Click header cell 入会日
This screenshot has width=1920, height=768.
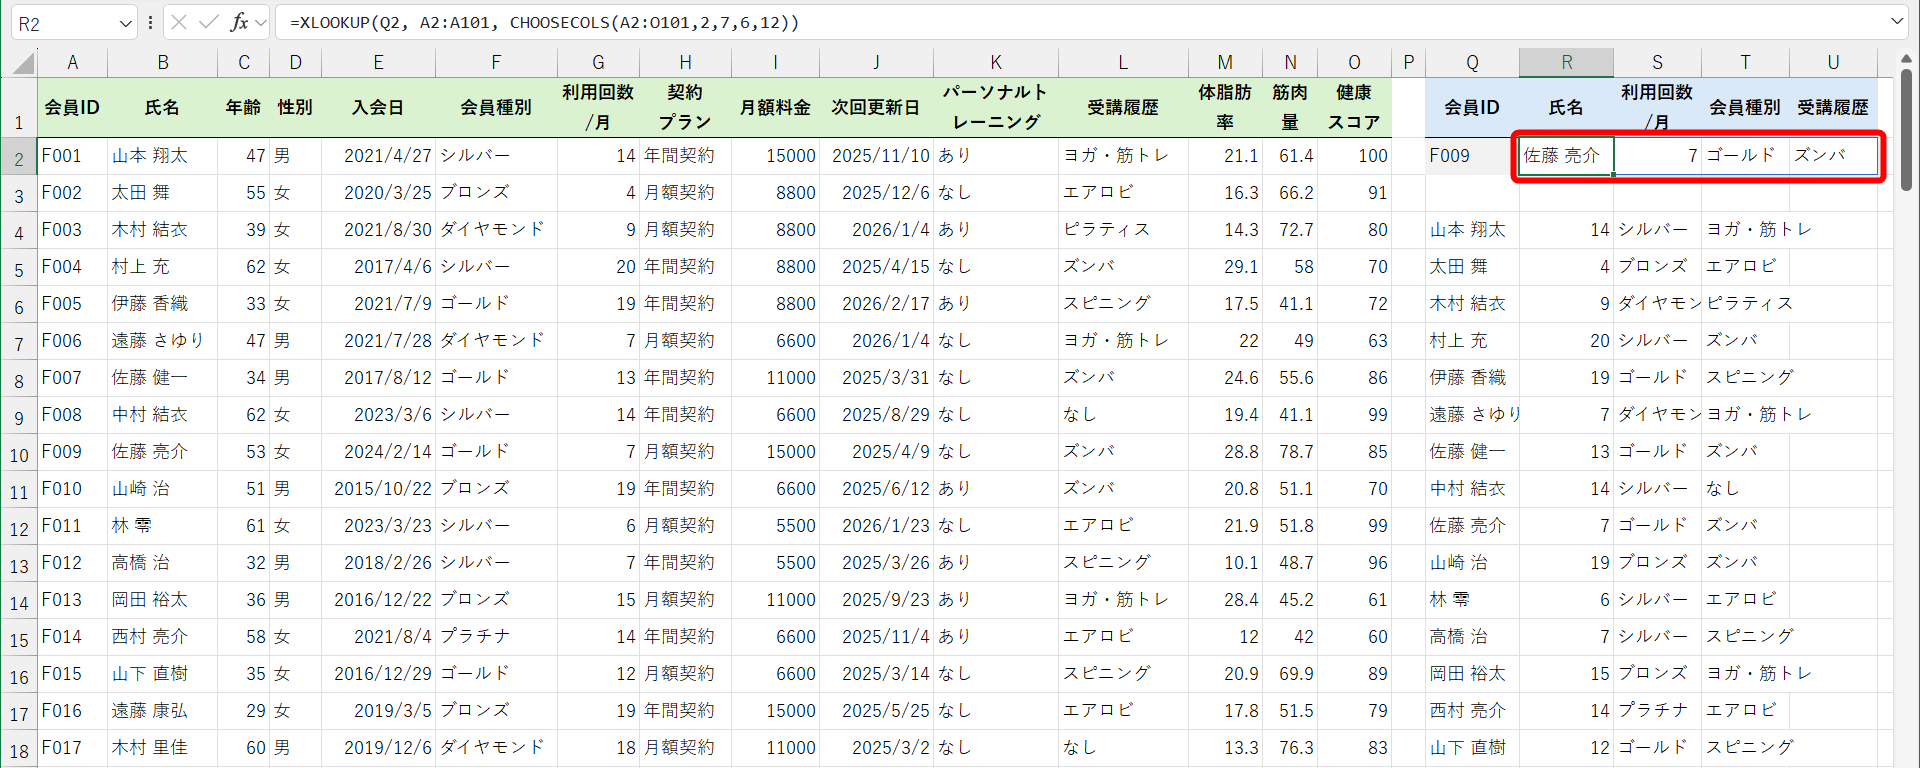(378, 107)
